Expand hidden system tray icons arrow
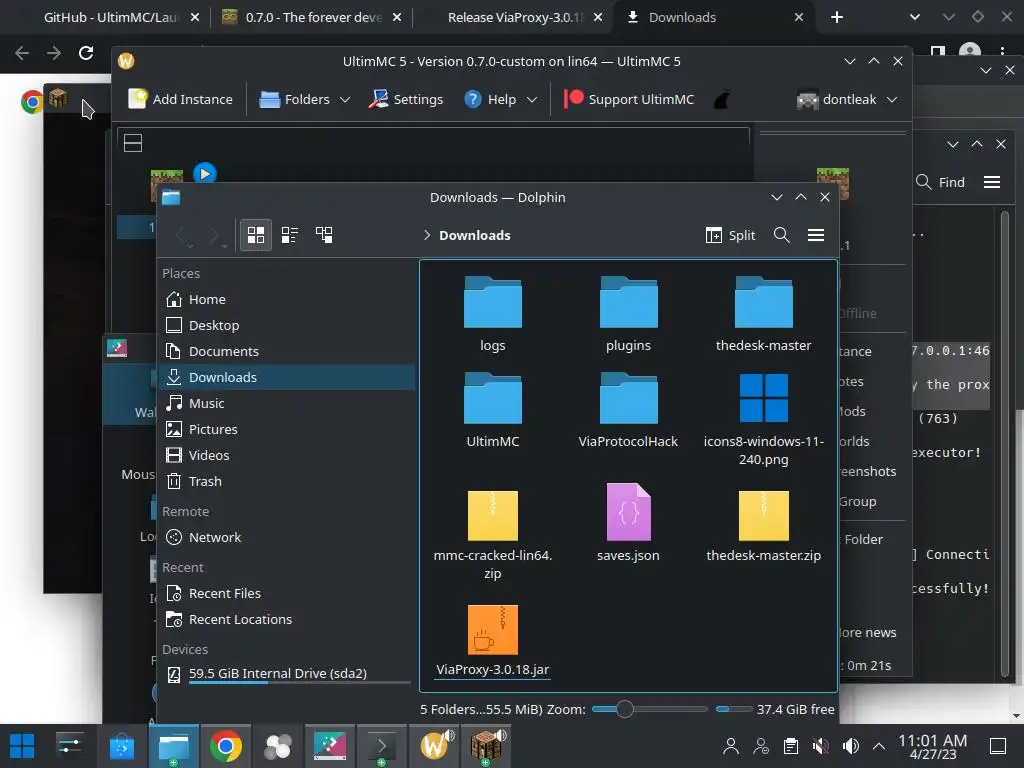This screenshot has width=1024, height=768. click(879, 746)
